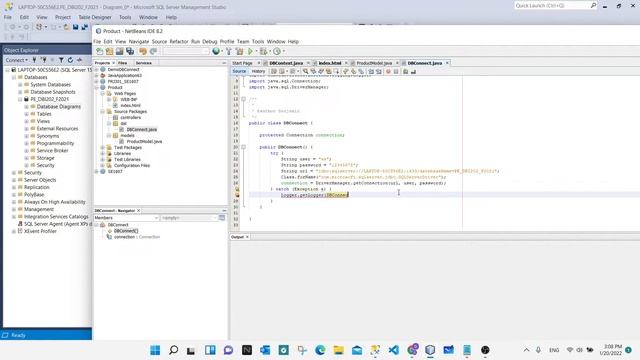Click the lightbulb hint icon in editor gutter
Screen dimensions: 640x360
point(237,189)
